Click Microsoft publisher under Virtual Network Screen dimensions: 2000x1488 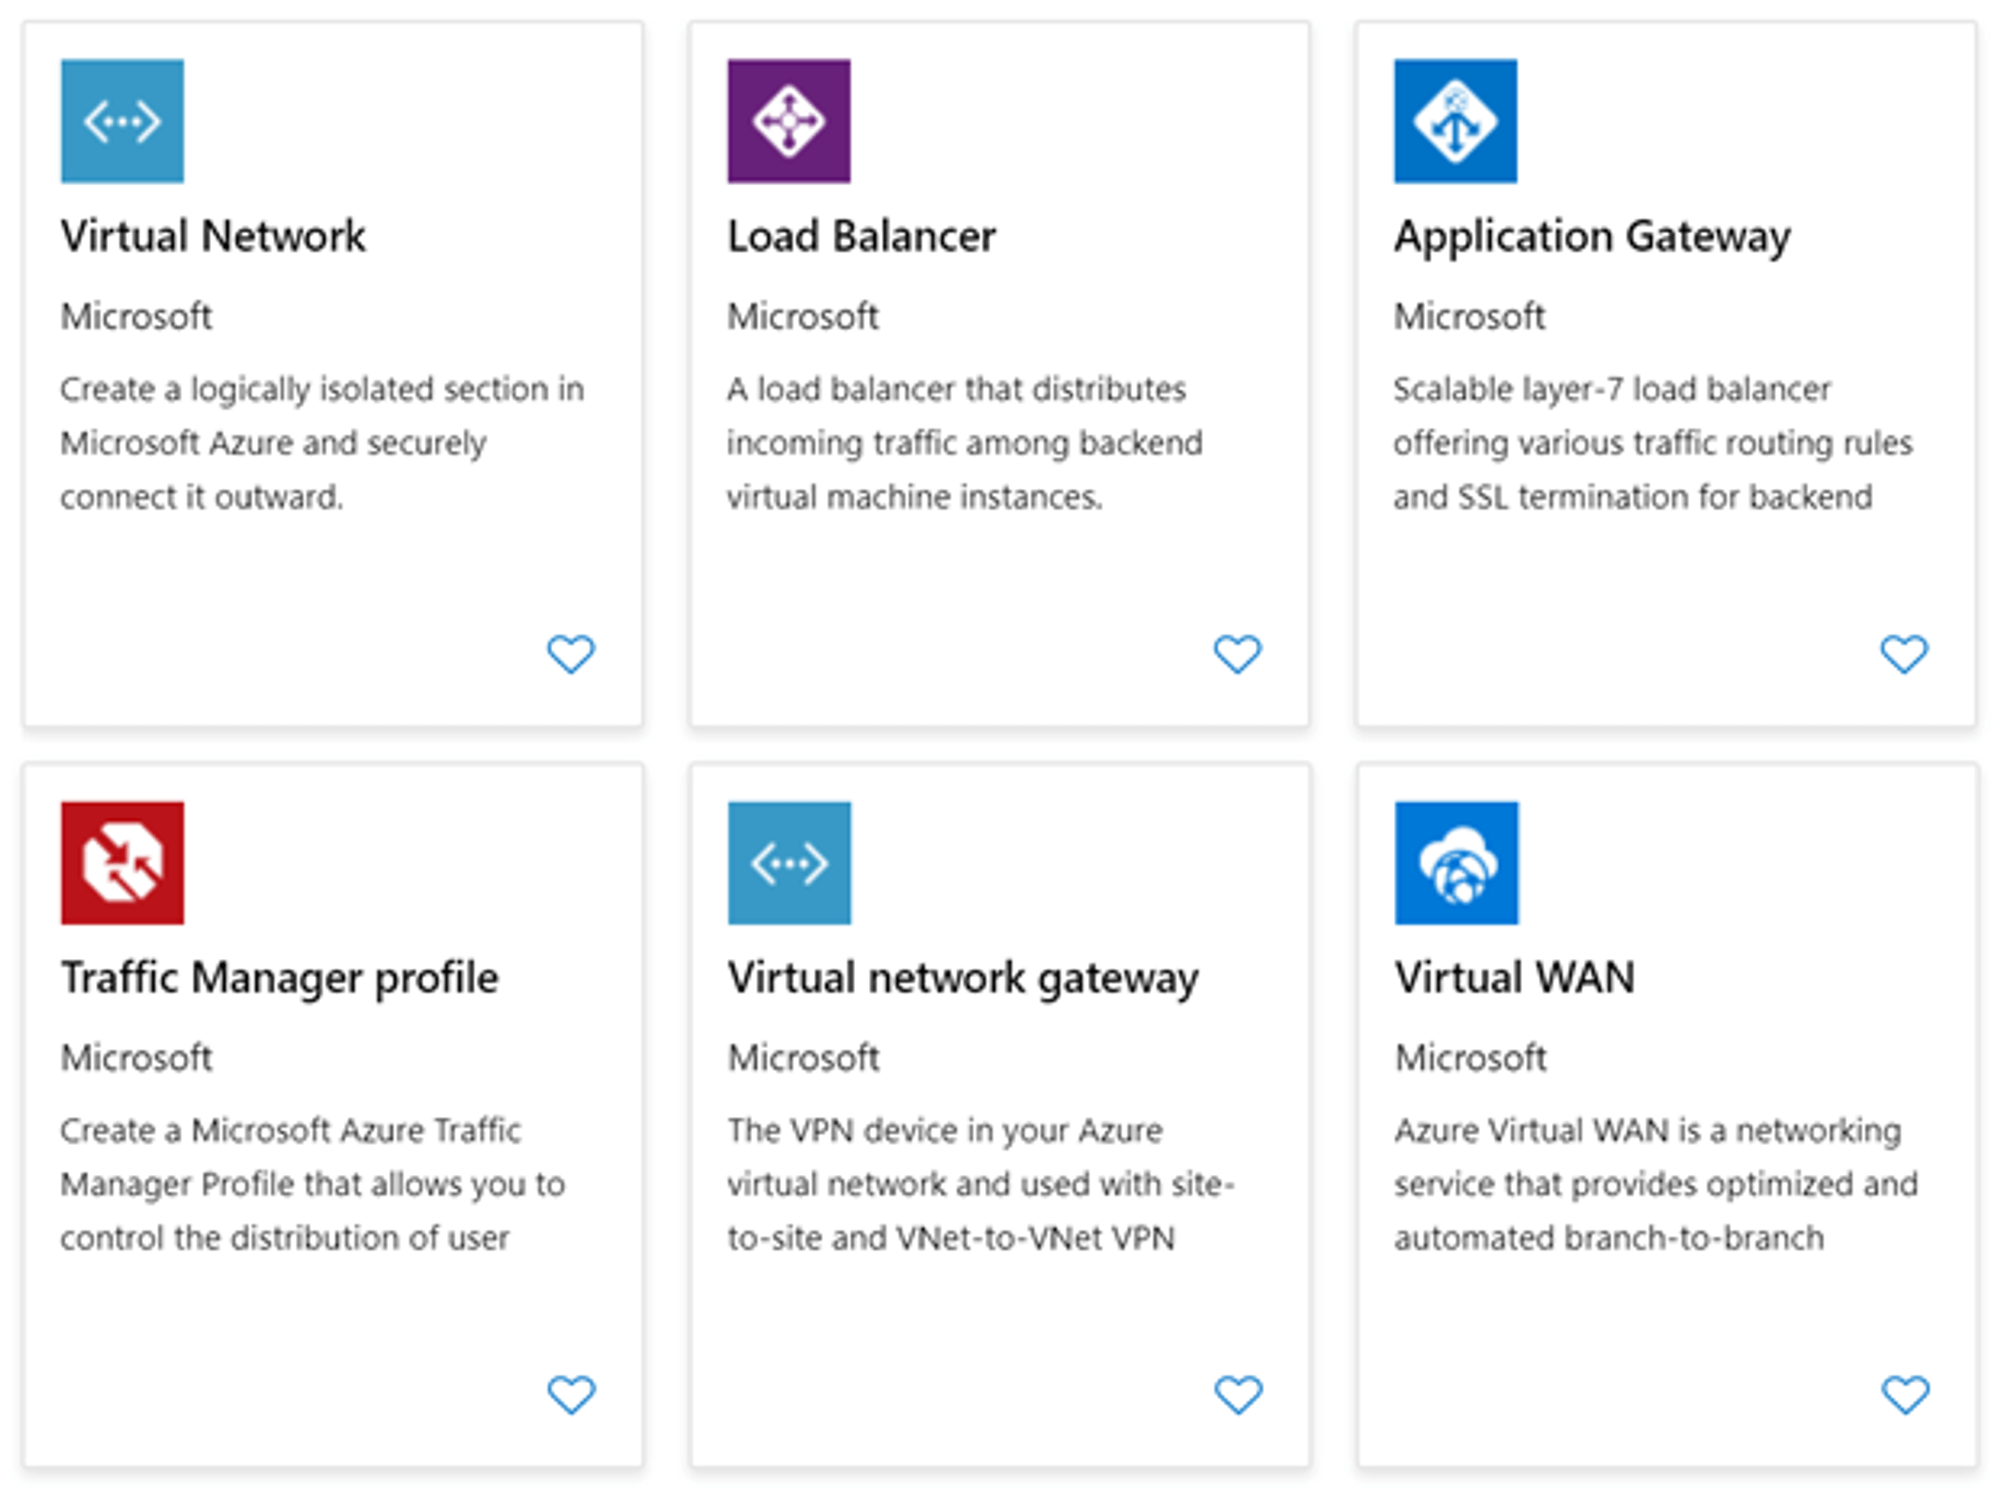(x=136, y=317)
